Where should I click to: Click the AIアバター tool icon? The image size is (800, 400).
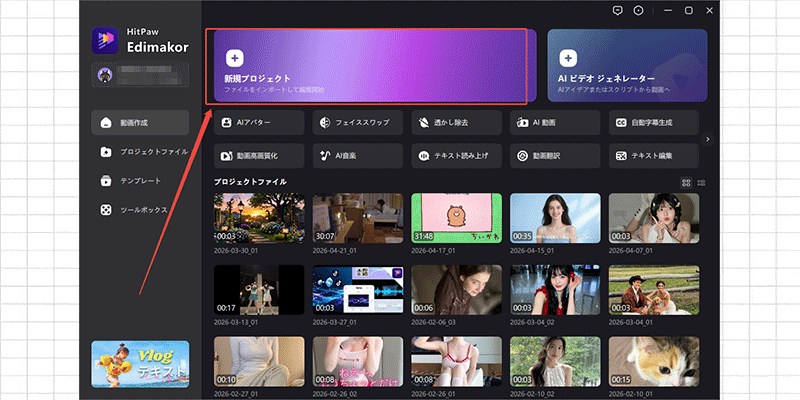226,122
